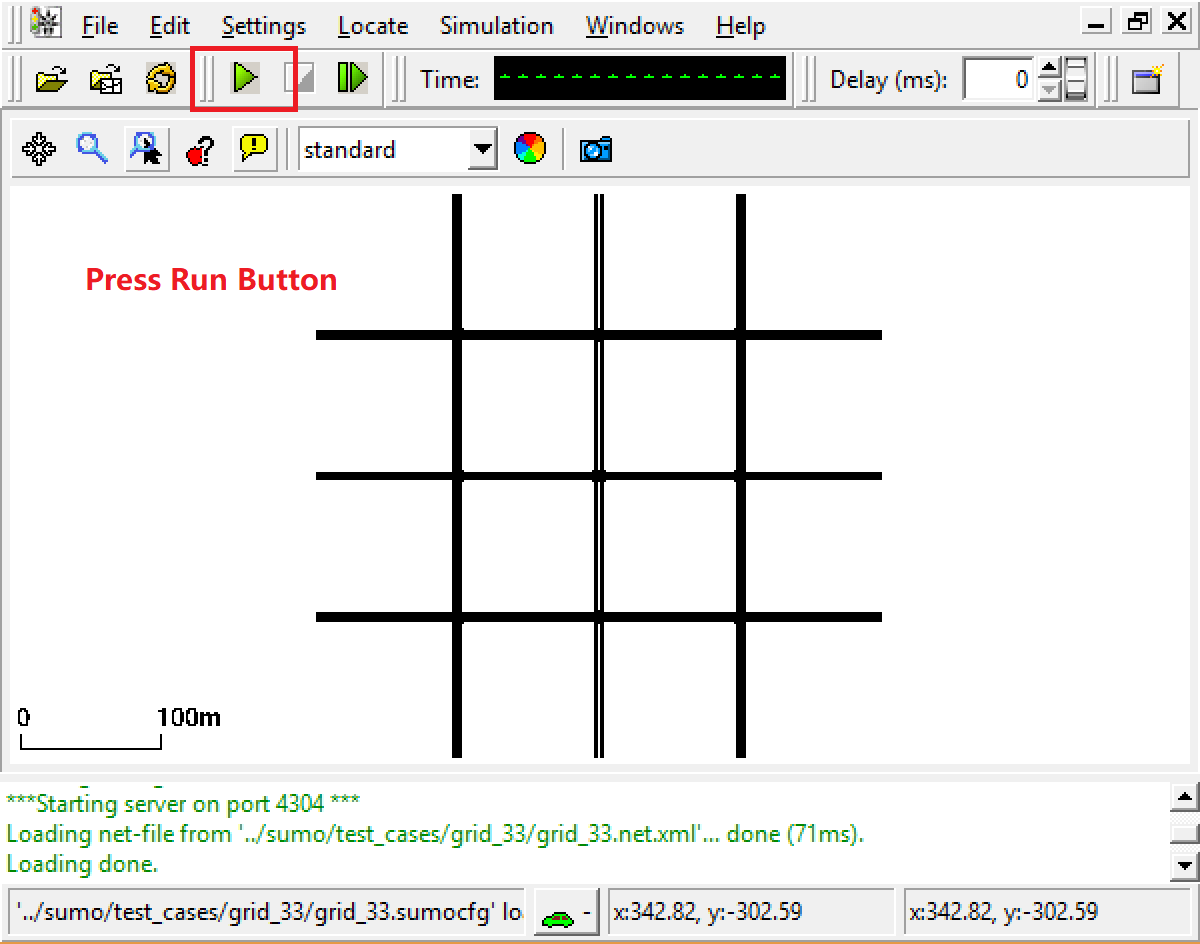Toggle tooltip display button

(255, 150)
